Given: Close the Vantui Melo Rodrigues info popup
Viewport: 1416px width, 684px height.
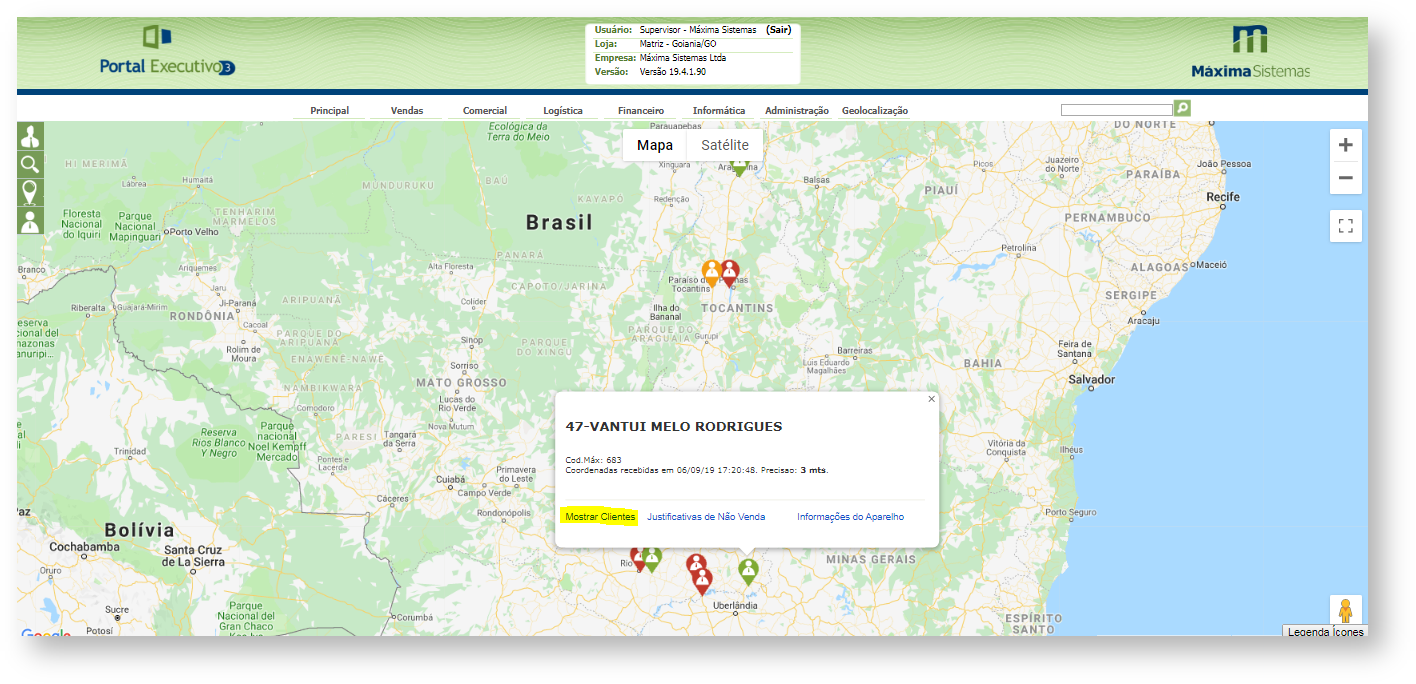Looking at the screenshot, I should pyautogui.click(x=932, y=399).
